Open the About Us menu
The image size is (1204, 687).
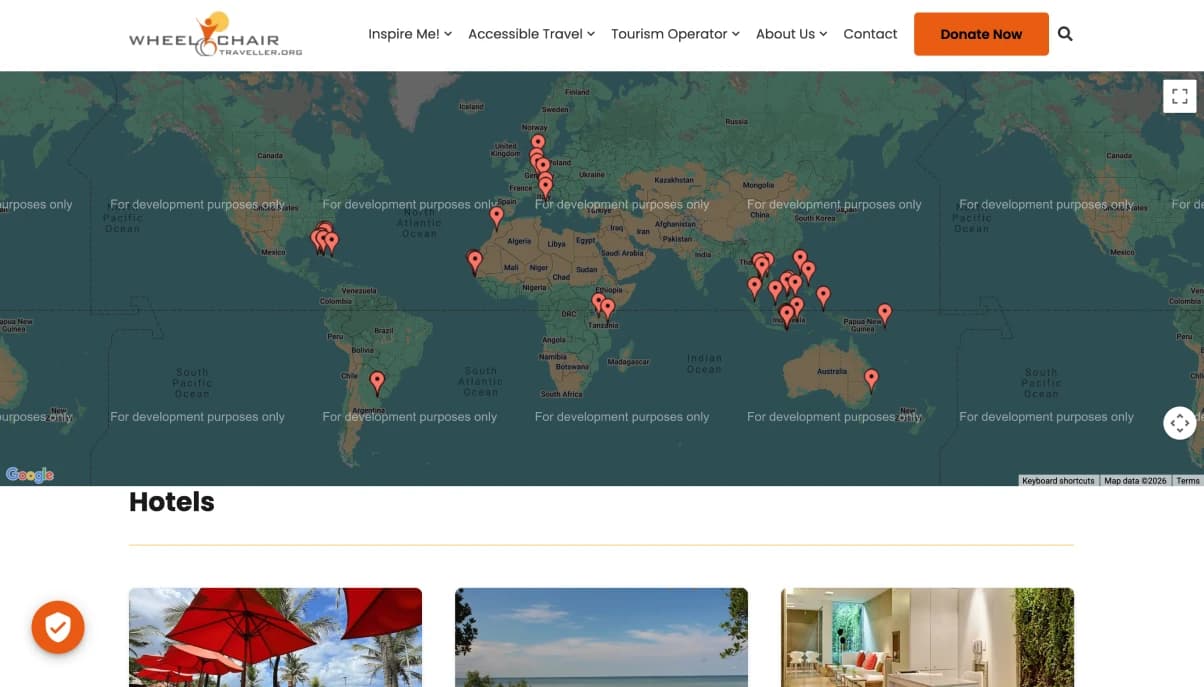point(791,34)
